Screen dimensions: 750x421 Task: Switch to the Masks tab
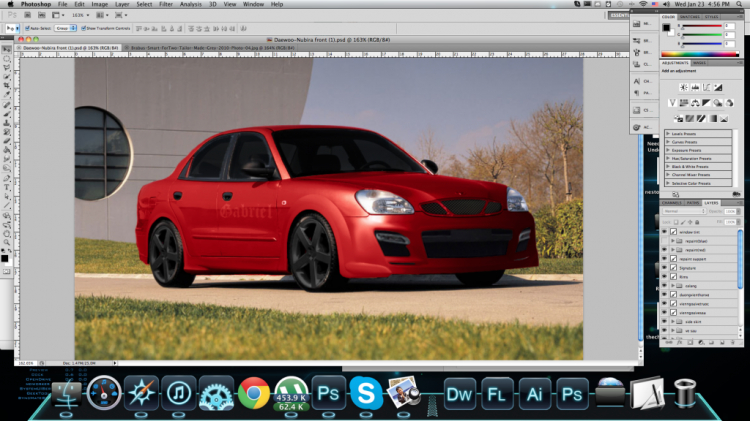coord(699,63)
